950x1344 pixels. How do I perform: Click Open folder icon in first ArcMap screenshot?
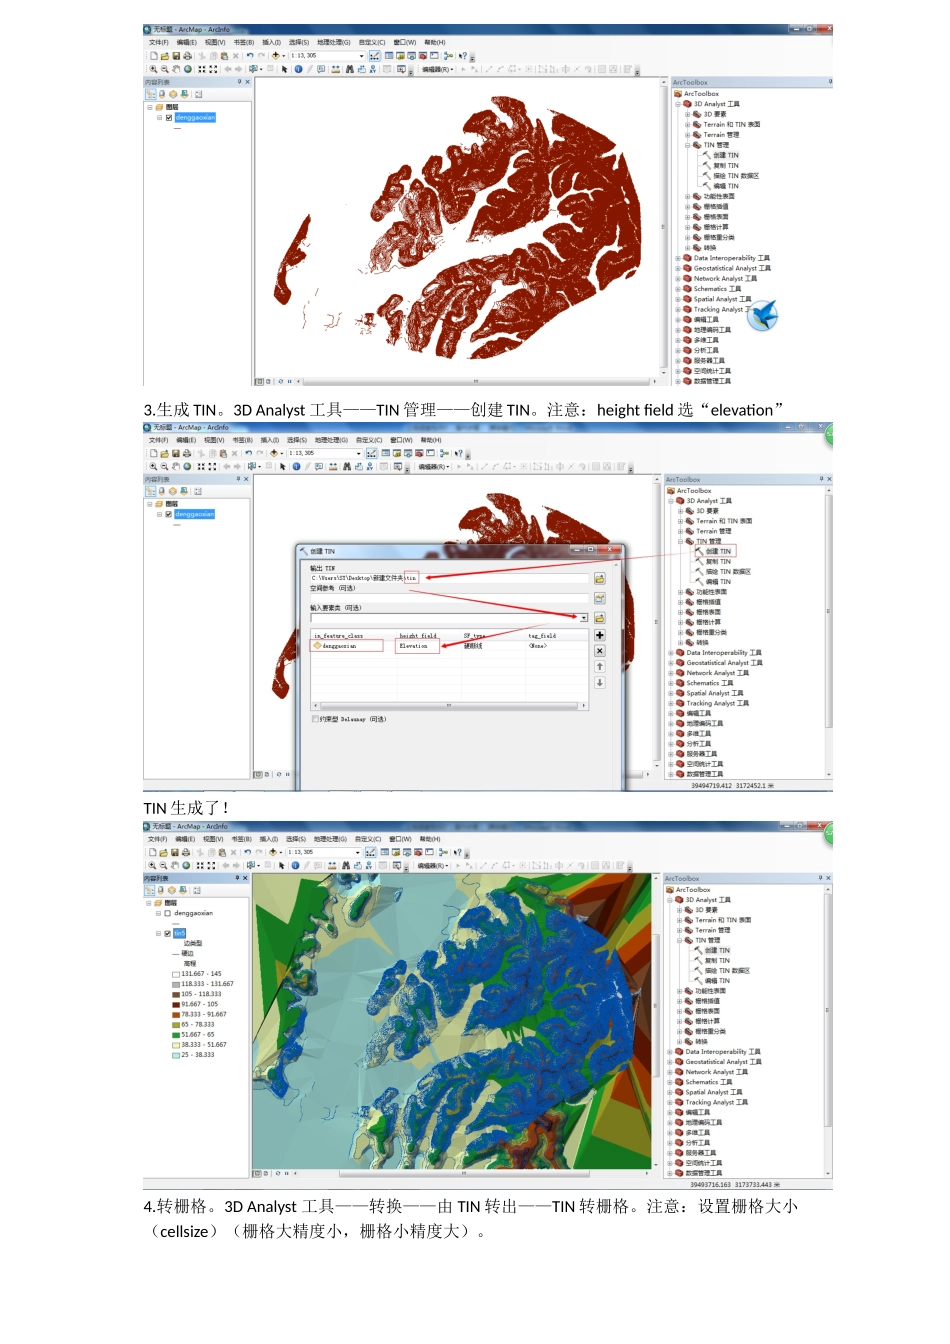(165, 56)
